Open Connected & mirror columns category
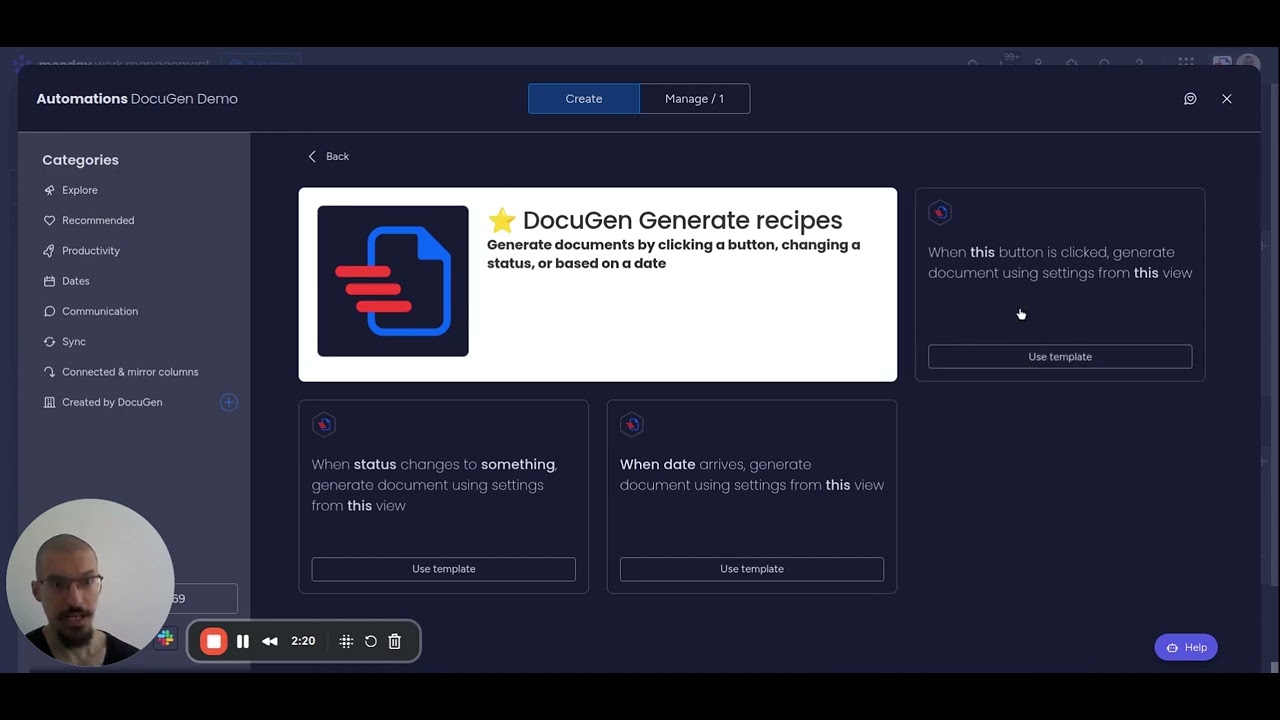1280x720 pixels. click(120, 372)
